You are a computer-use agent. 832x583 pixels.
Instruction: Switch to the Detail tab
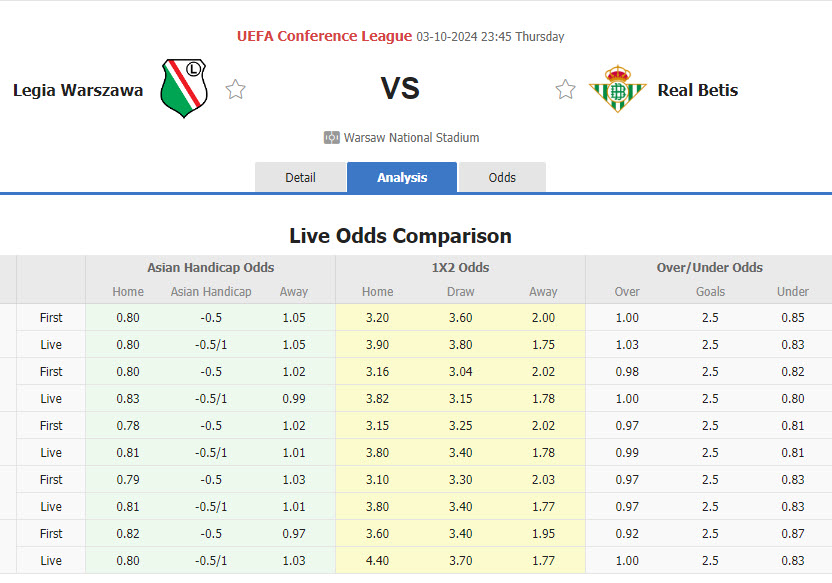coord(300,177)
